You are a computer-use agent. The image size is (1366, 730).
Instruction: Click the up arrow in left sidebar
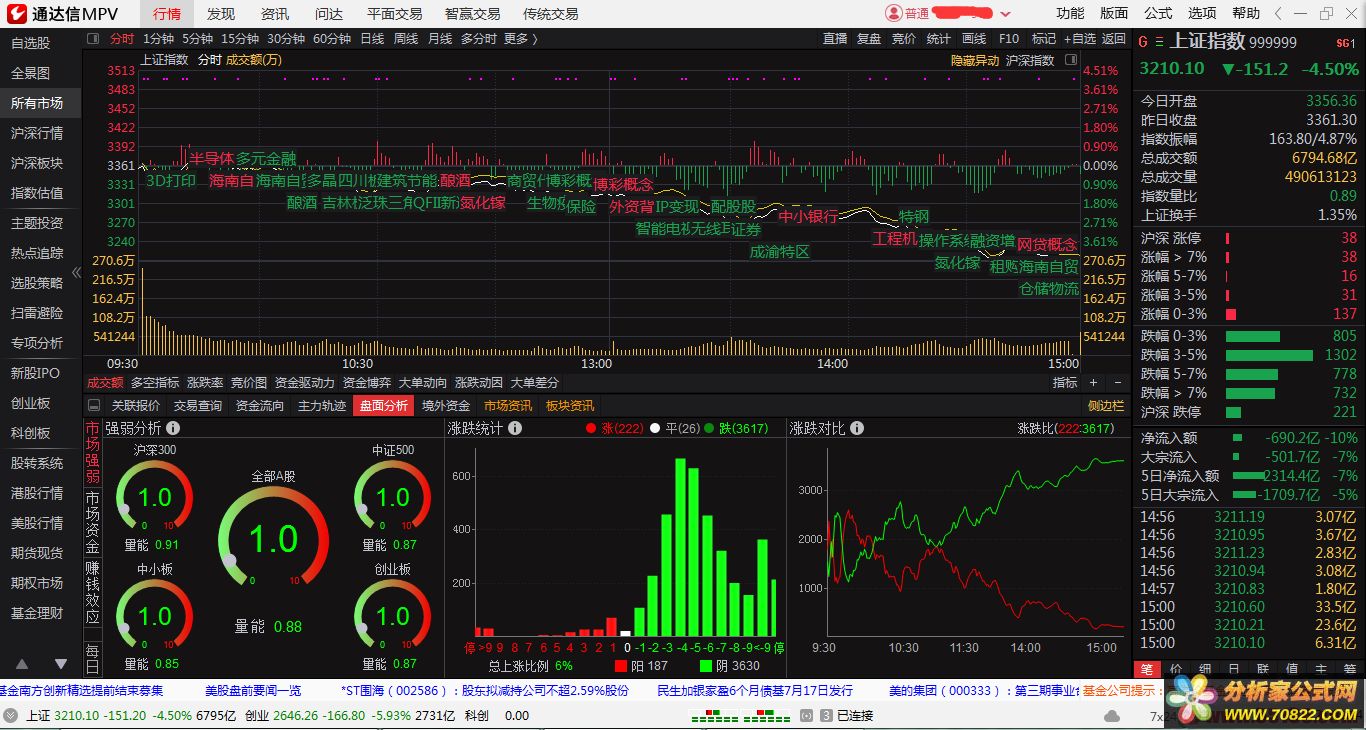(x=22, y=664)
